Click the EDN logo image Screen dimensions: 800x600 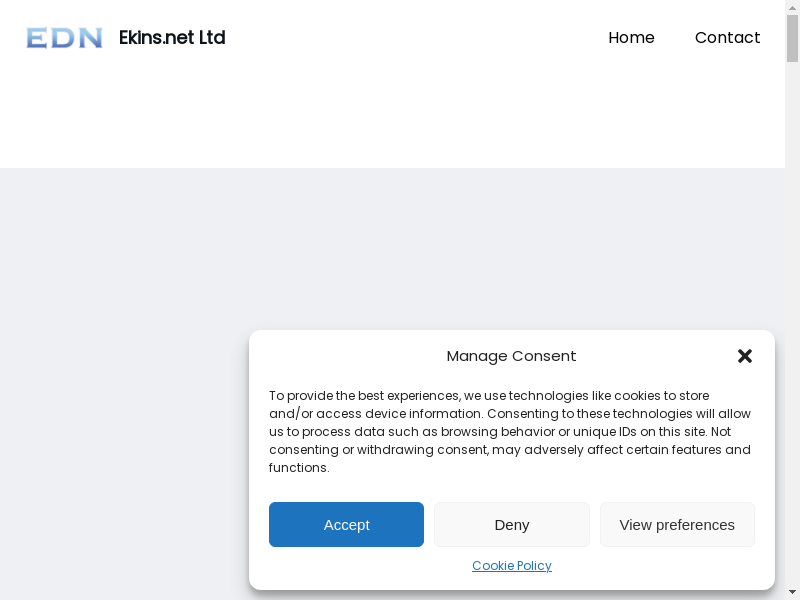tap(64, 38)
